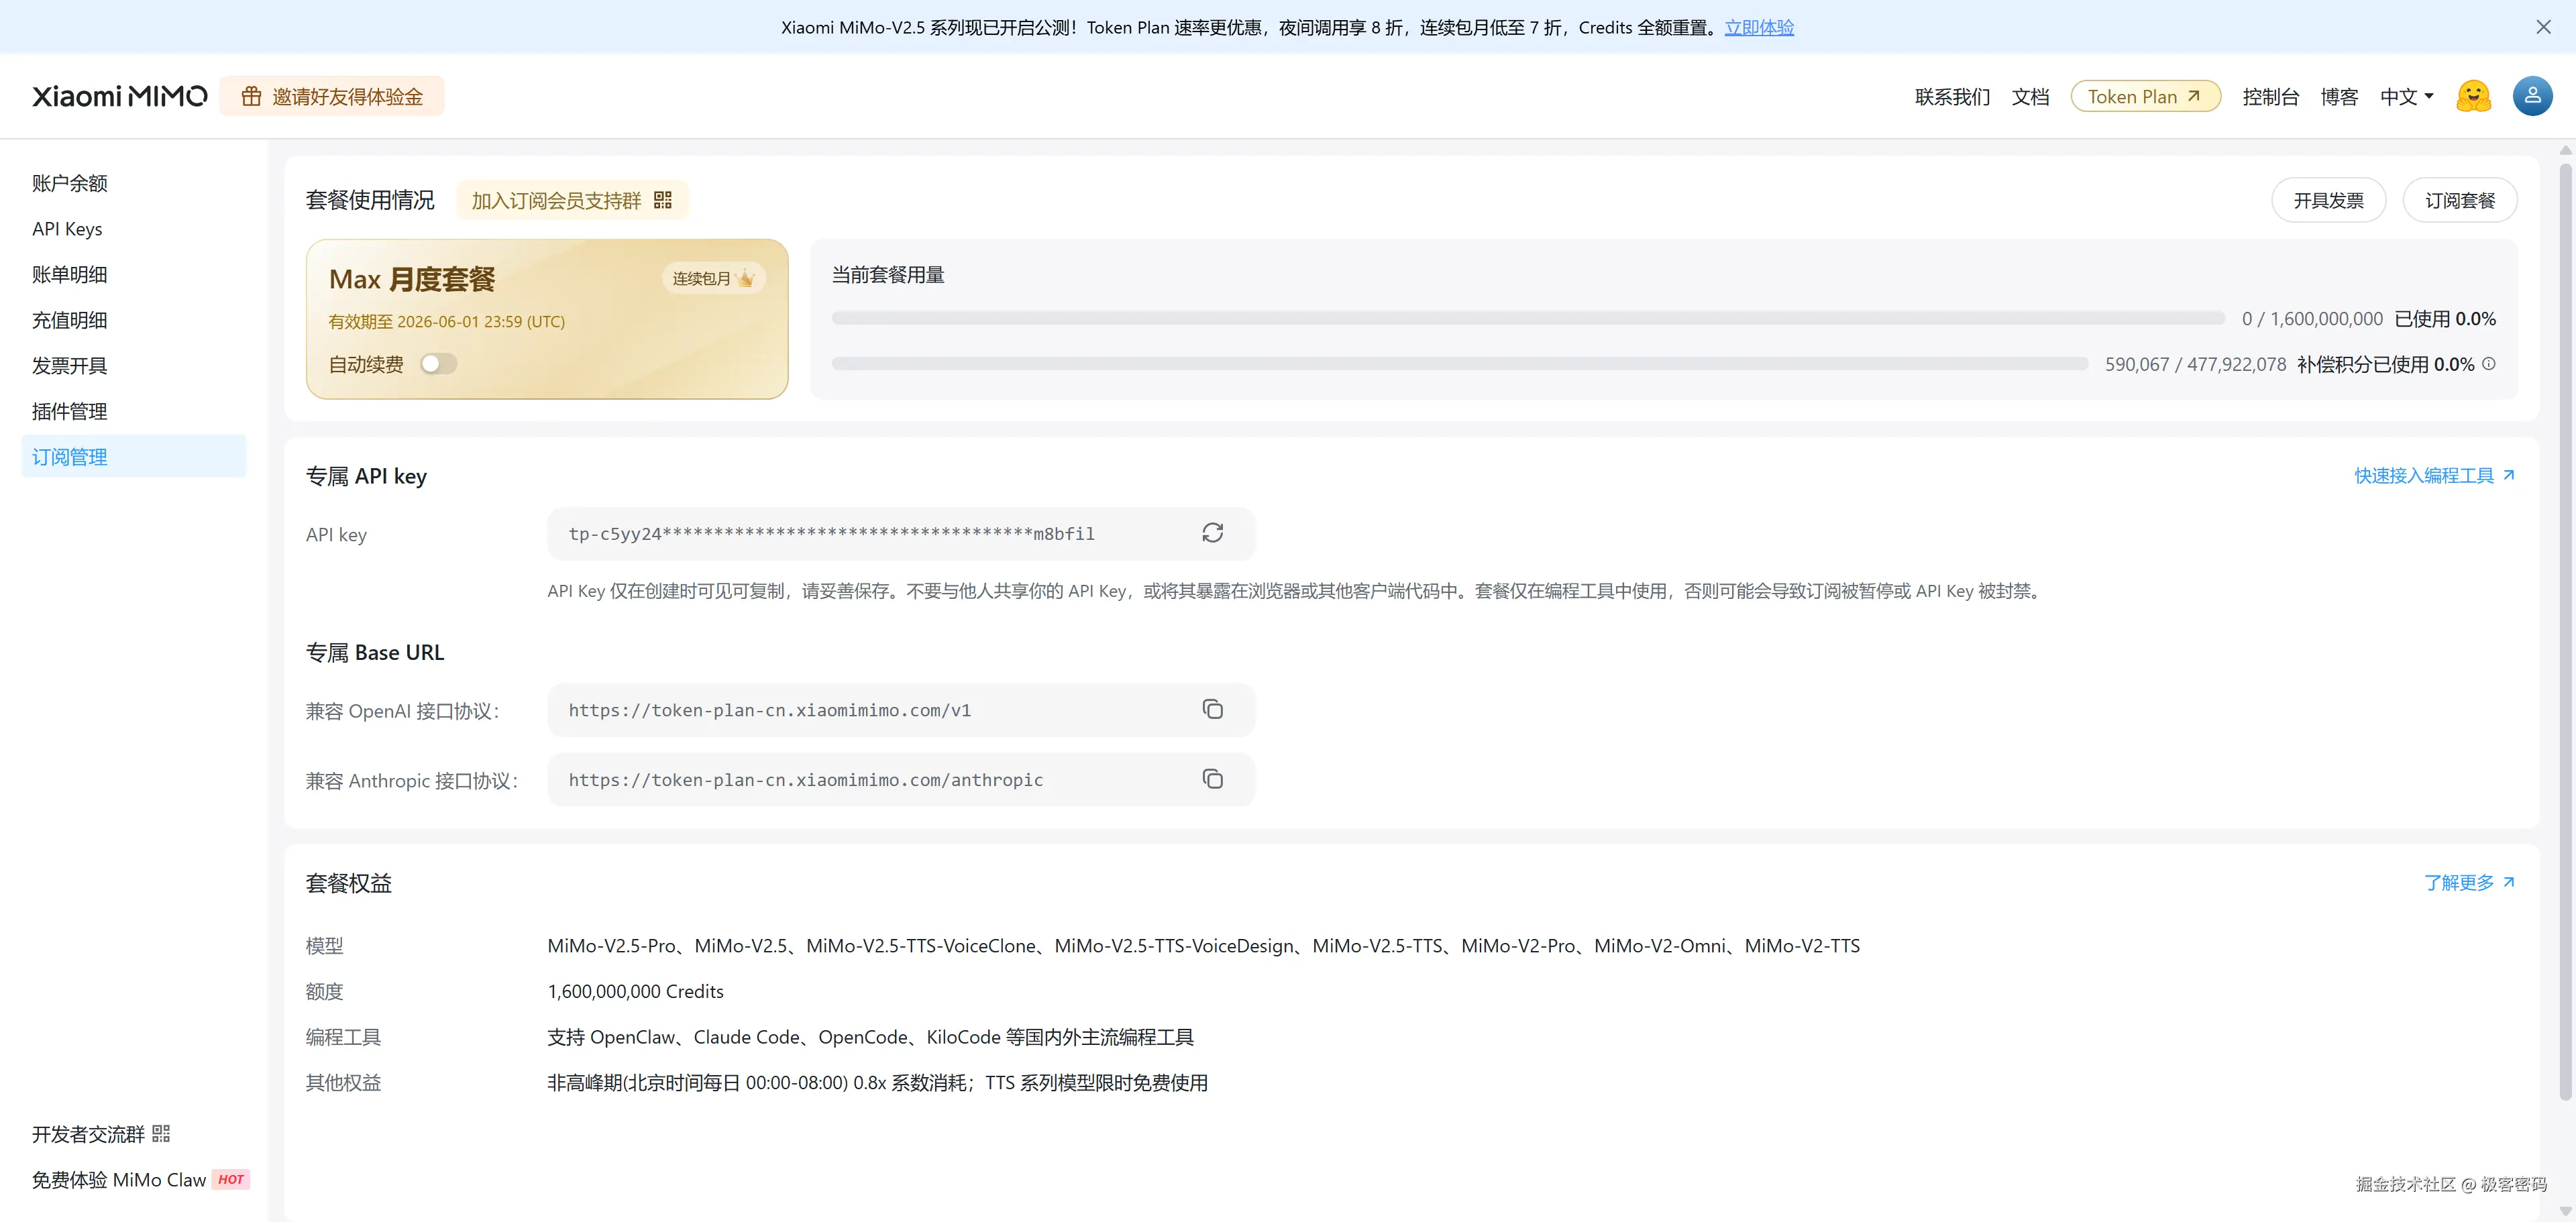
Task: Go to 控制台 in the header
Action: click(2270, 96)
